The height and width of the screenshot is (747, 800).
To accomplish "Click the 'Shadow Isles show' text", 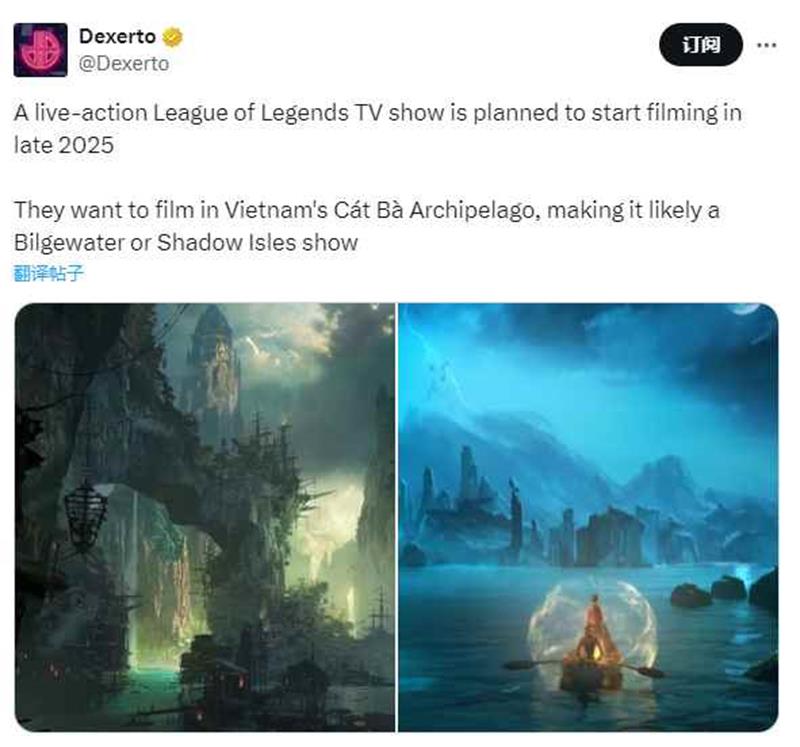I will pyautogui.click(x=257, y=242).
